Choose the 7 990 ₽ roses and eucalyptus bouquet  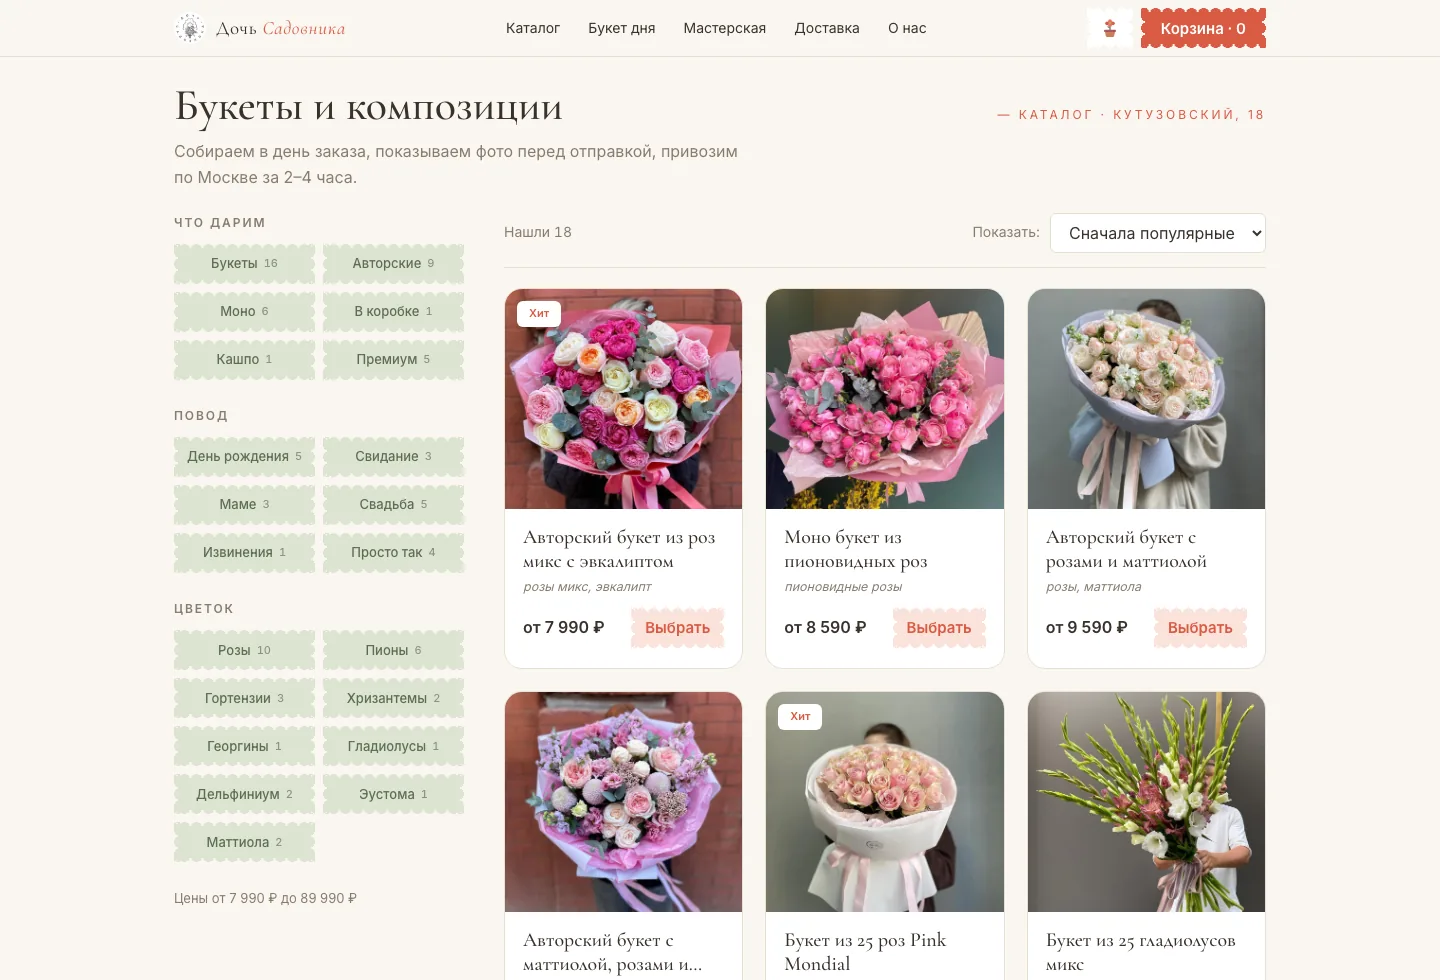677,628
